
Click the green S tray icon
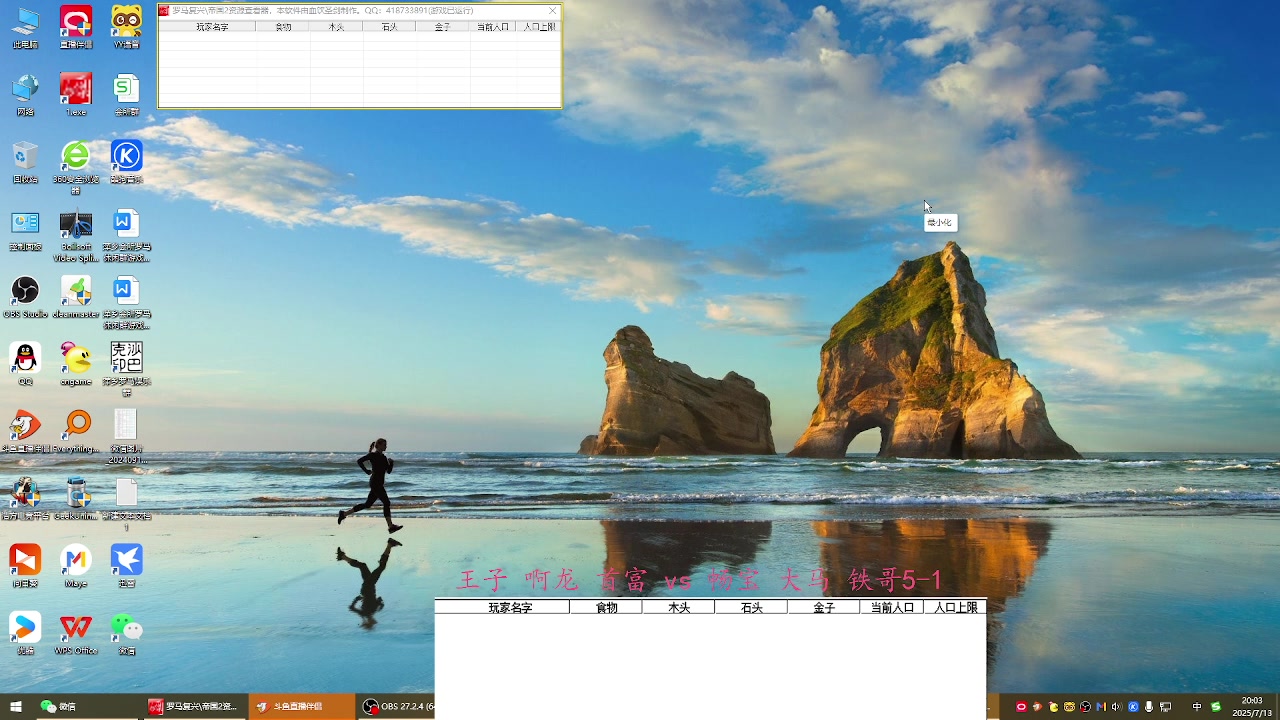(x=1216, y=707)
